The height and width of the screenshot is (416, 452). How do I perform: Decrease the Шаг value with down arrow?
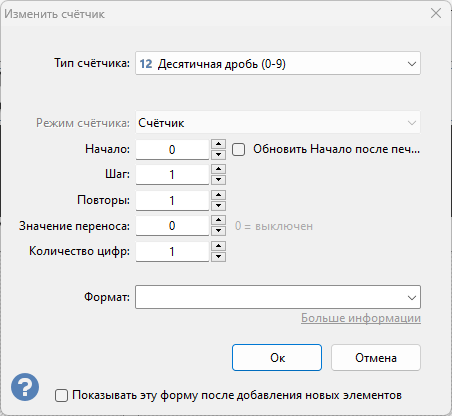point(218,180)
